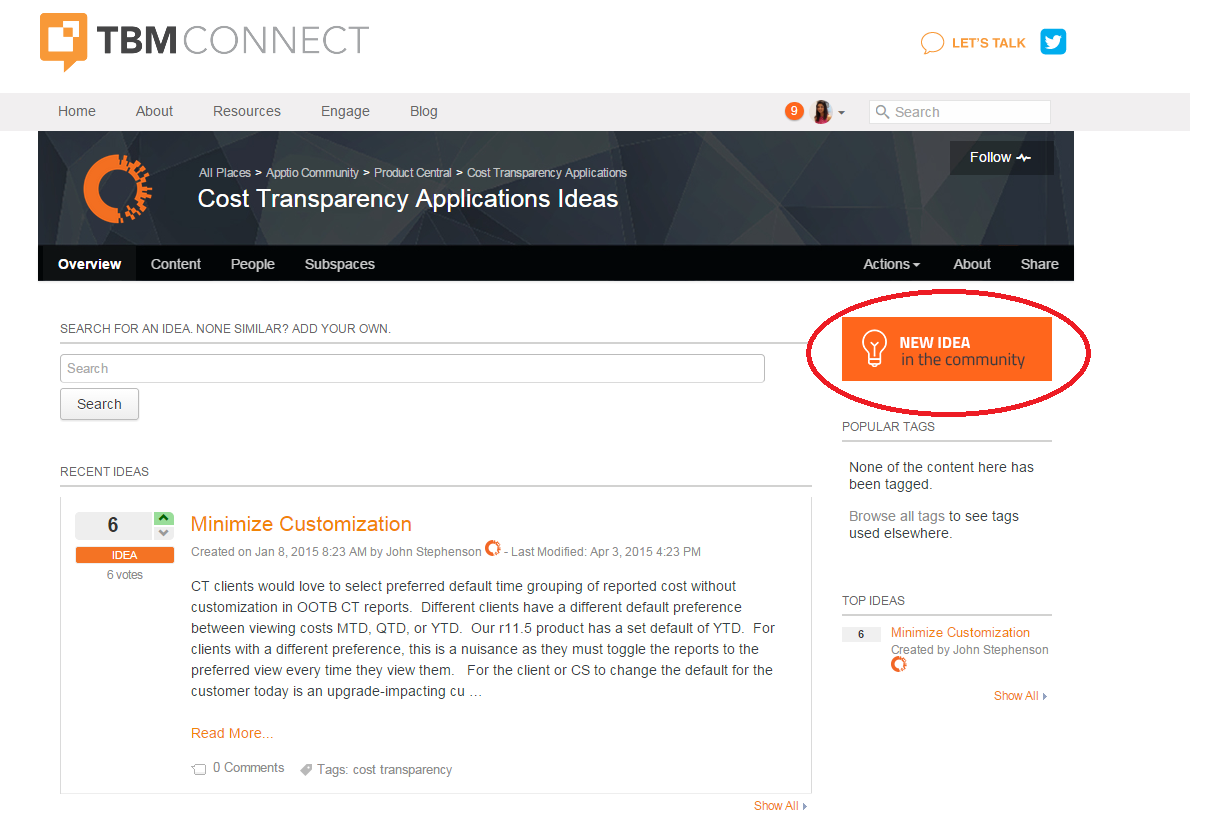The image size is (1210, 816).
Task: Go to the Blog menu item
Action: pyautogui.click(x=424, y=111)
